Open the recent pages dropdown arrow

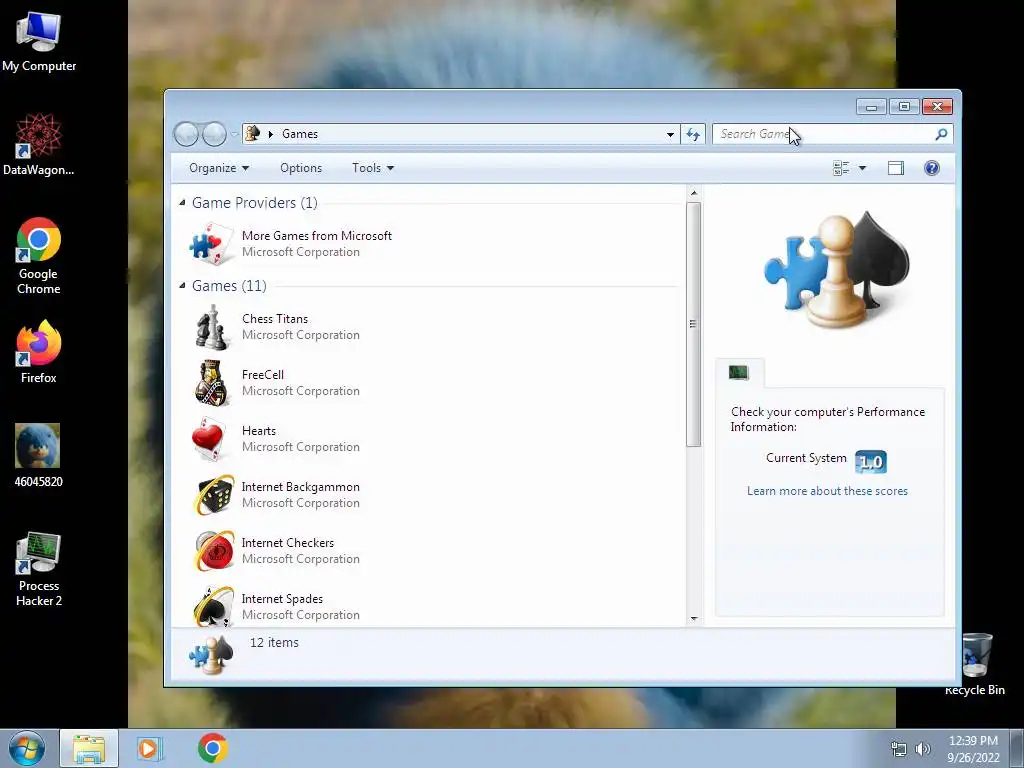[x=234, y=135]
